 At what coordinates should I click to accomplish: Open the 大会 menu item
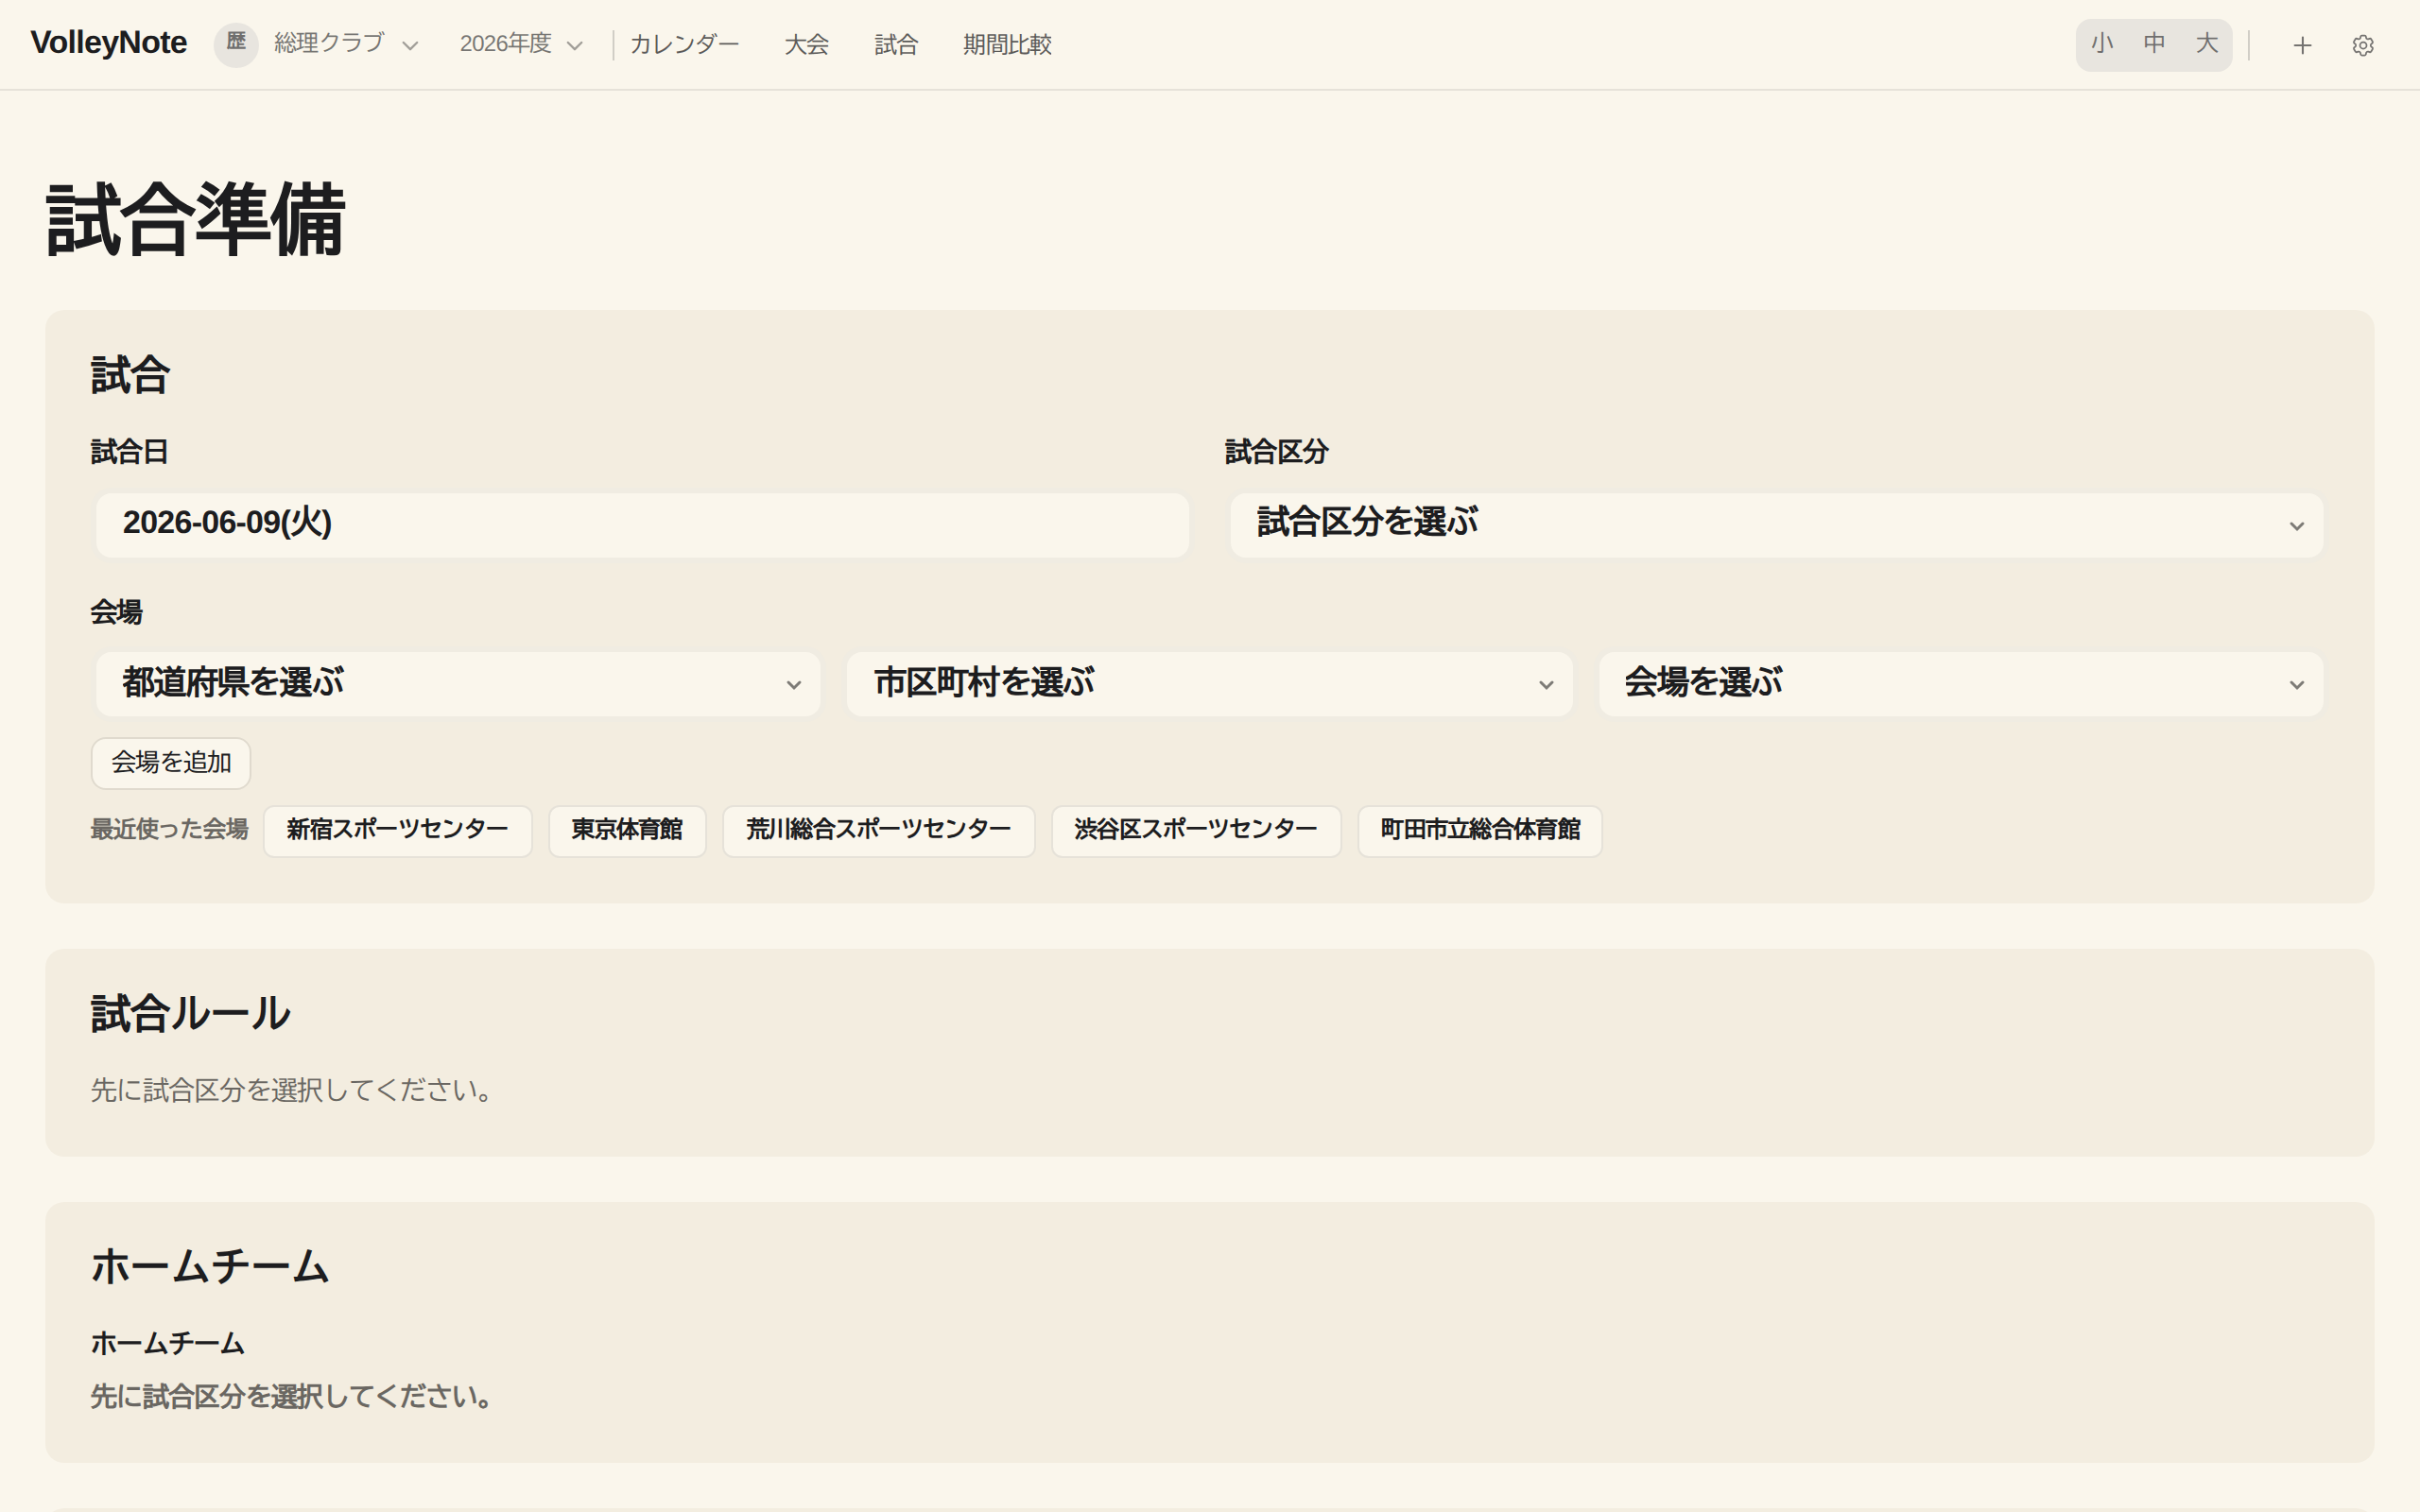pos(806,45)
